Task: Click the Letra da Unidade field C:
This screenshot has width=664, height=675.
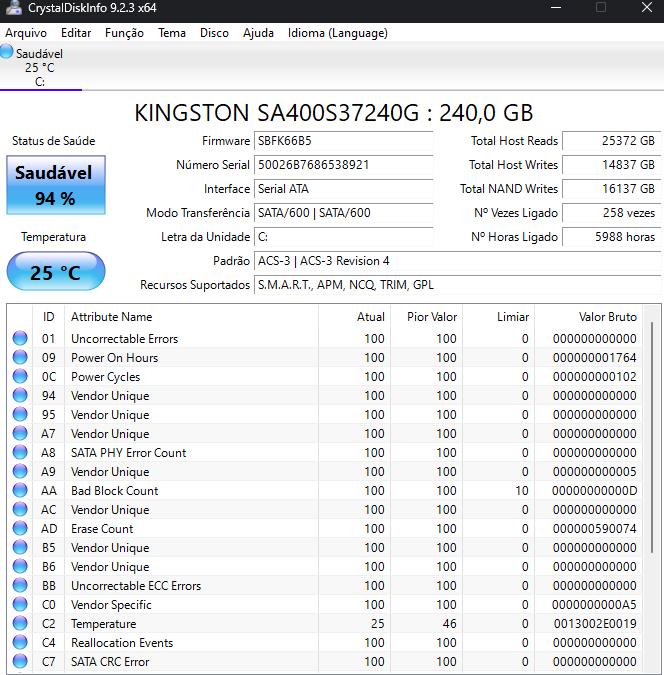Action: tap(344, 237)
